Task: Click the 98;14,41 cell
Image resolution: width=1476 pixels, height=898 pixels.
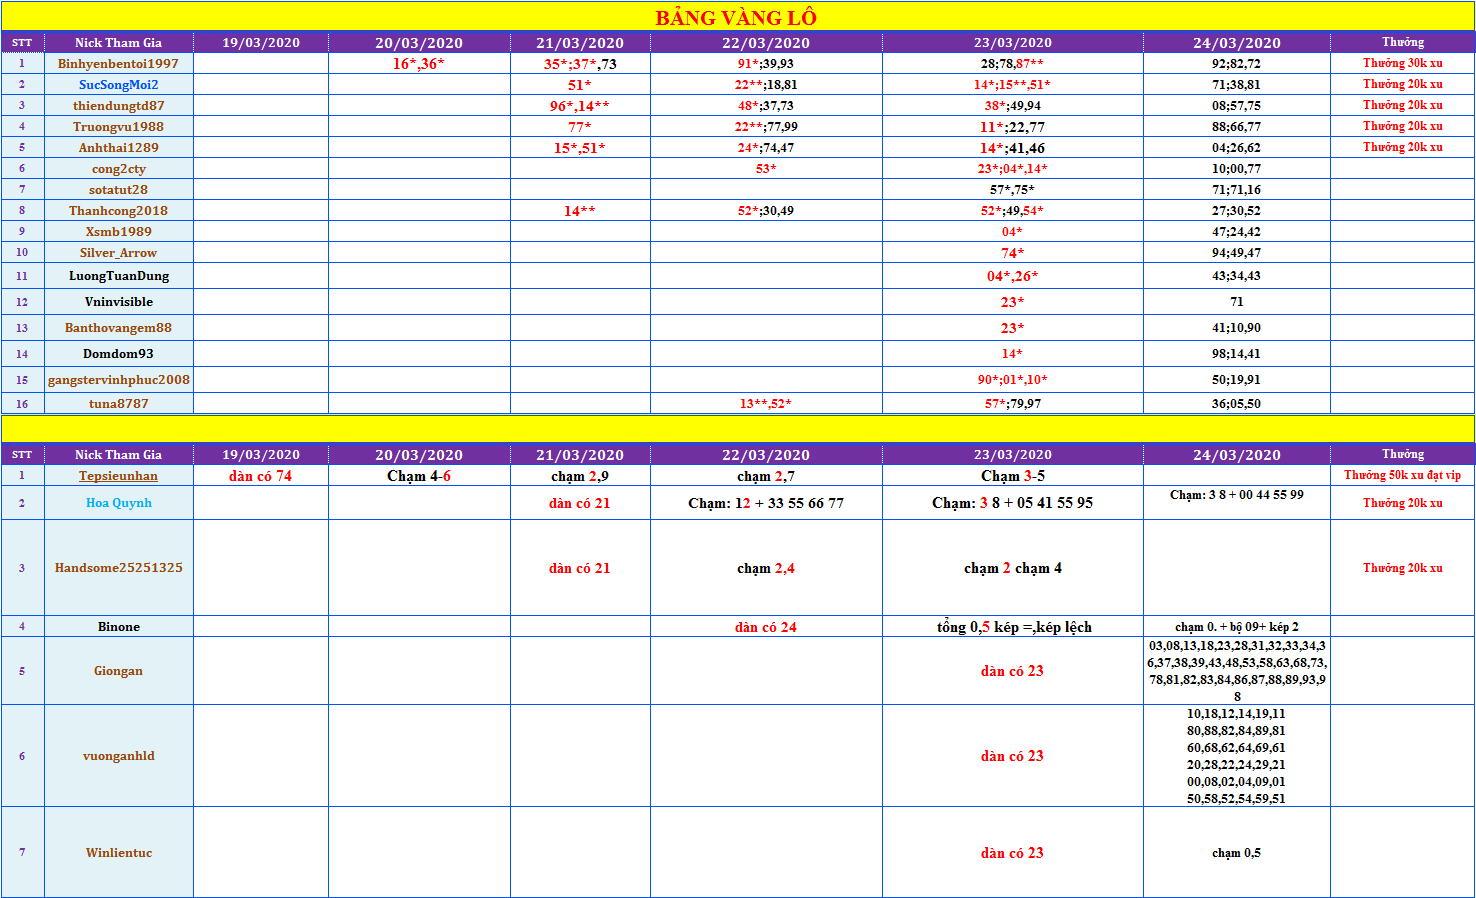Action: pyautogui.click(x=1236, y=353)
